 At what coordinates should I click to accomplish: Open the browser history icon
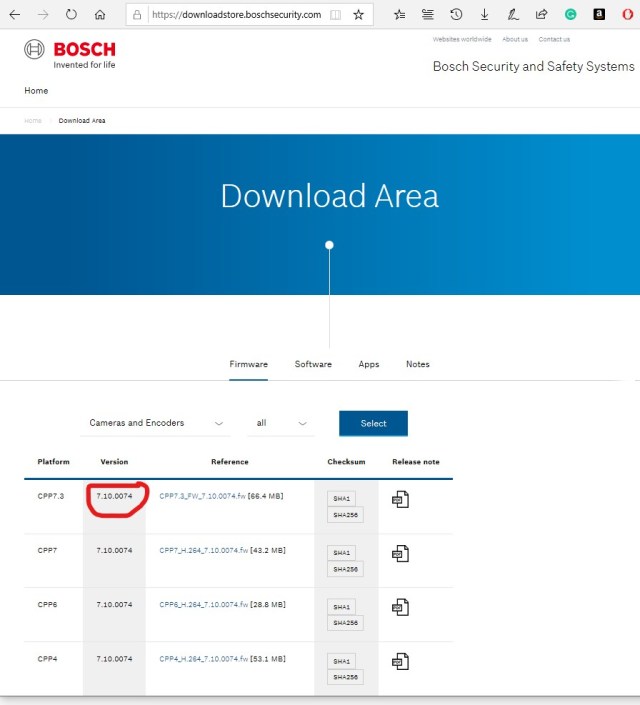[456, 15]
